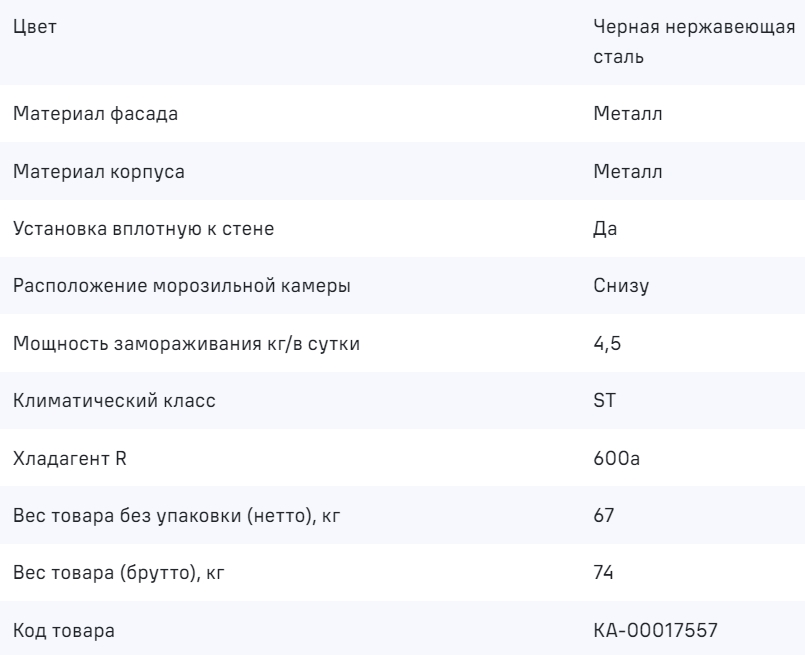Select 'Металл' value beside Материал корпуса
Image resolution: width=805 pixels, height=655 pixels.
coord(628,172)
